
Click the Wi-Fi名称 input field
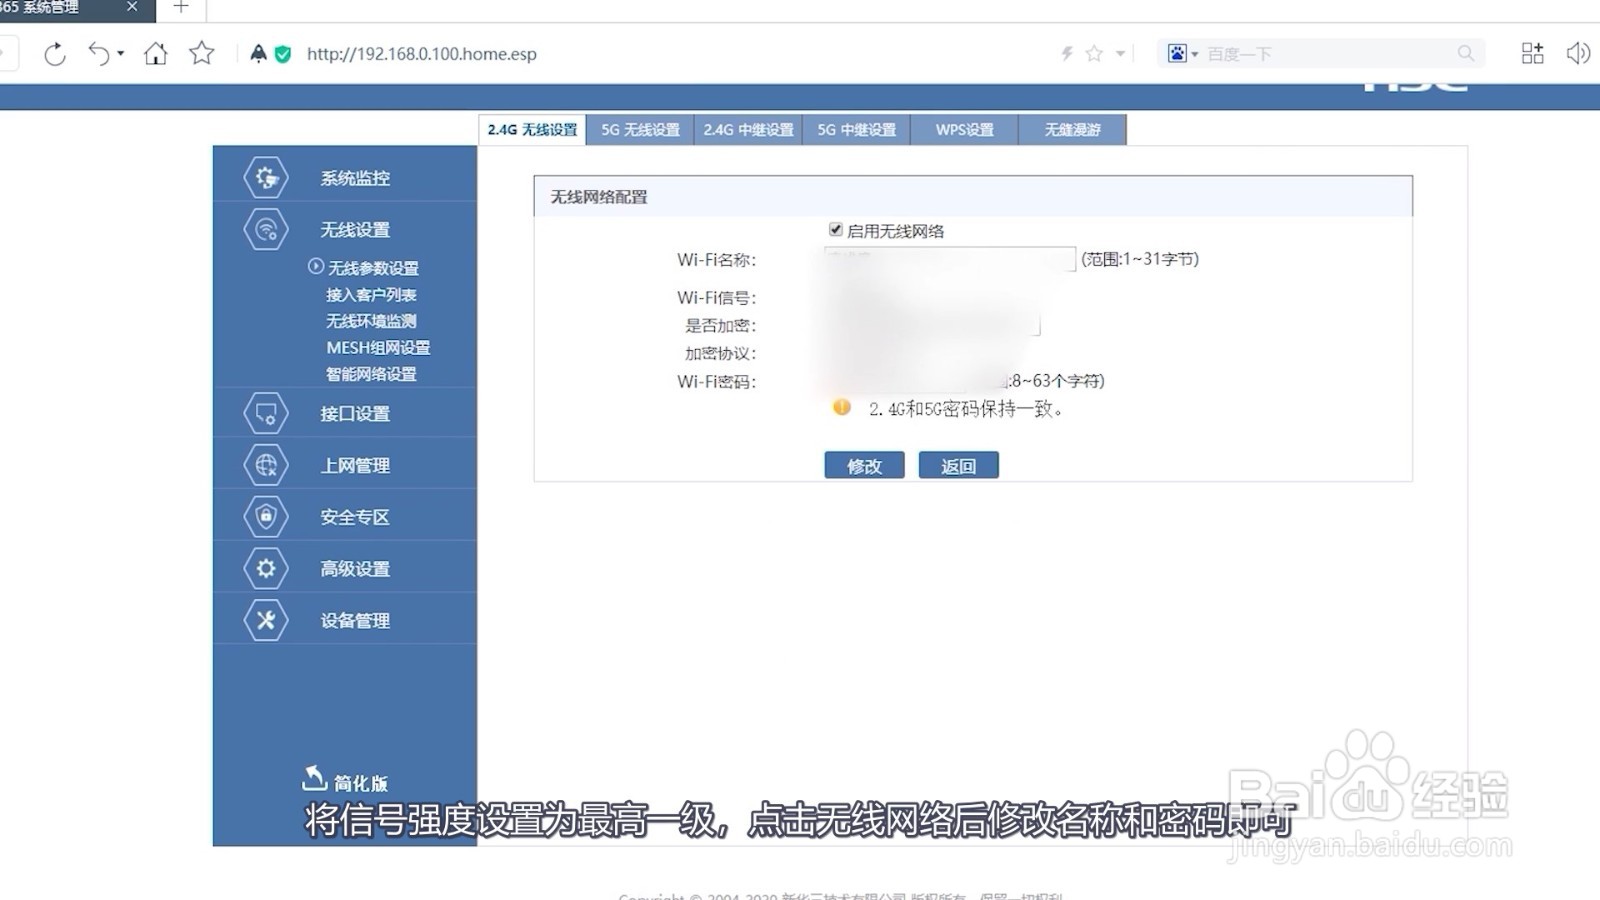point(950,259)
